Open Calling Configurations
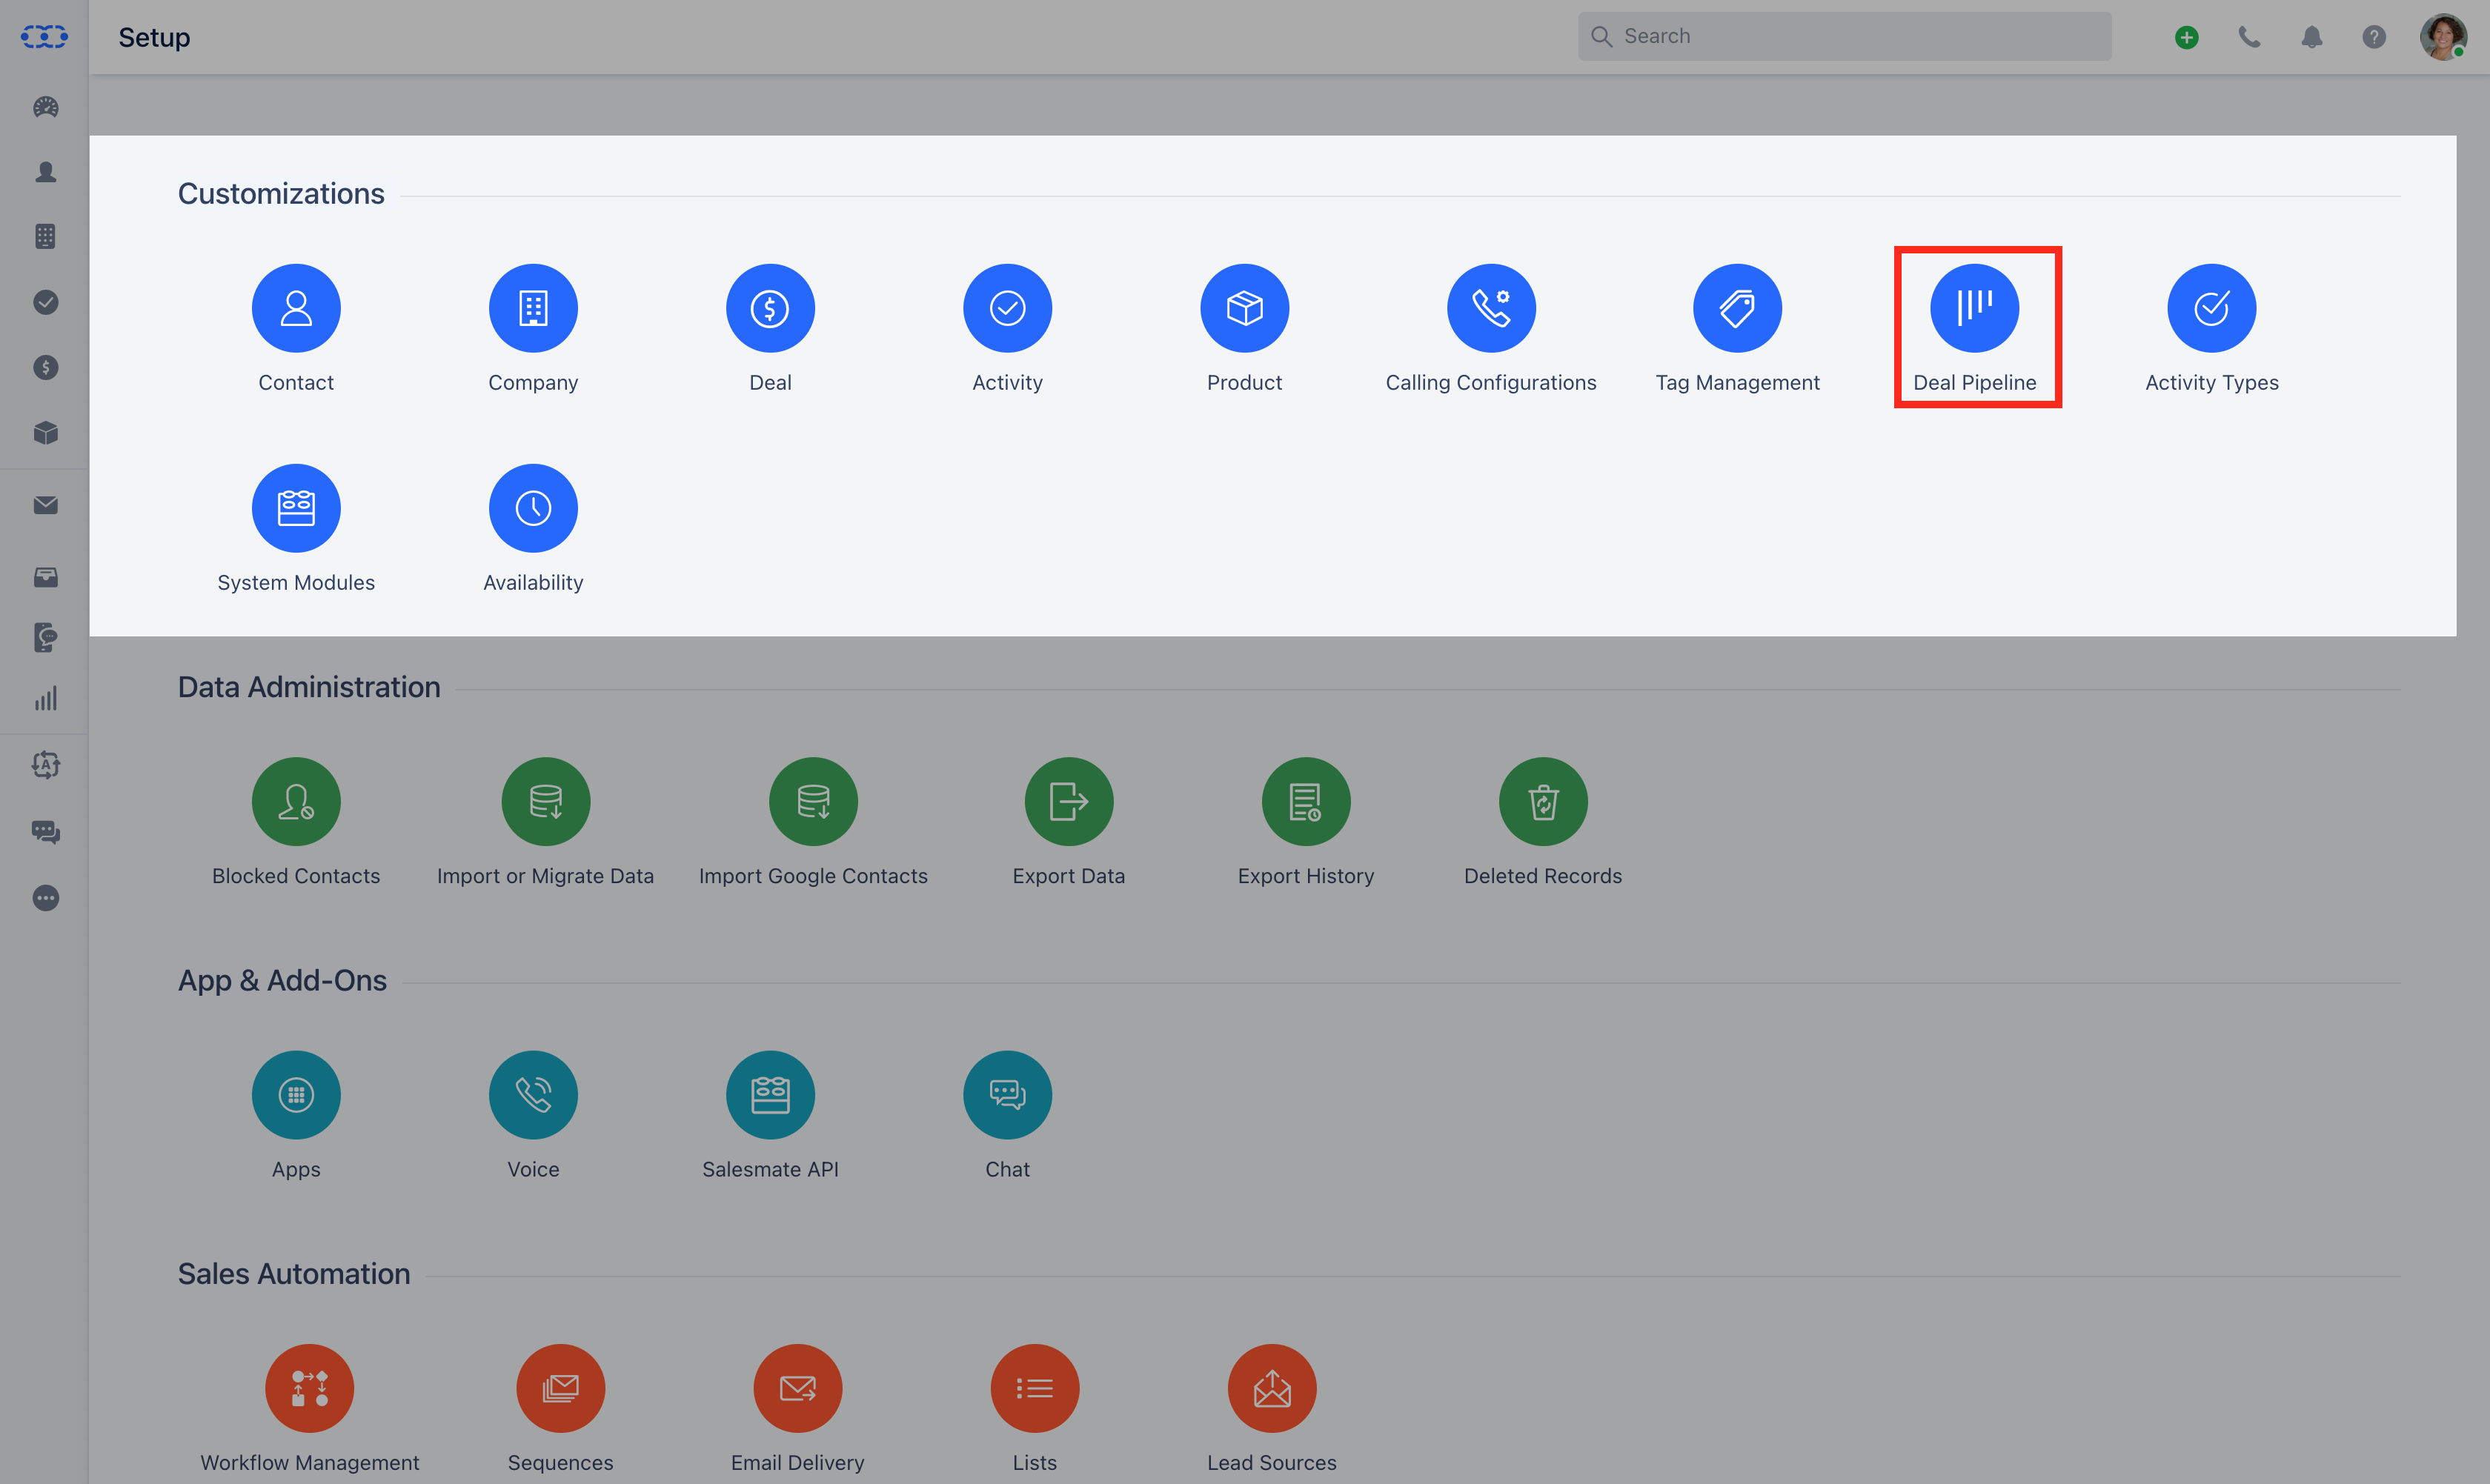The width and height of the screenshot is (2490, 1484). 1491,308
